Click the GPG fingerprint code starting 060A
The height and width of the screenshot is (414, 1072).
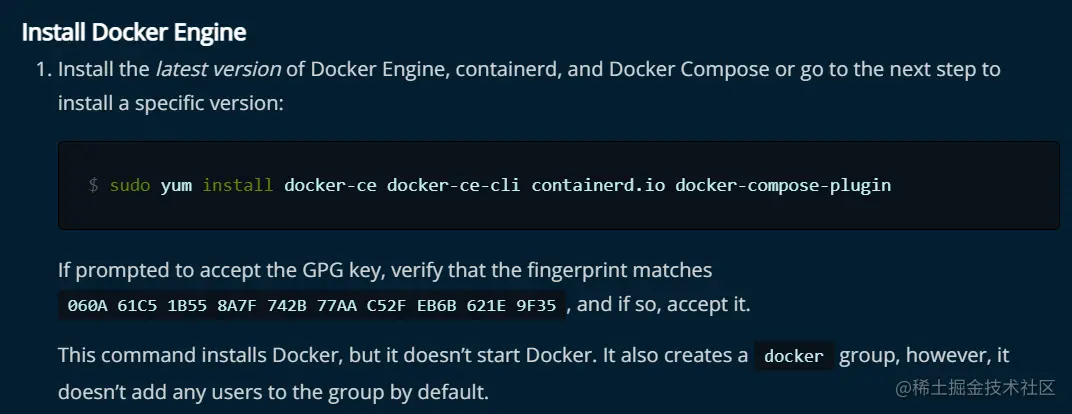pos(311,305)
